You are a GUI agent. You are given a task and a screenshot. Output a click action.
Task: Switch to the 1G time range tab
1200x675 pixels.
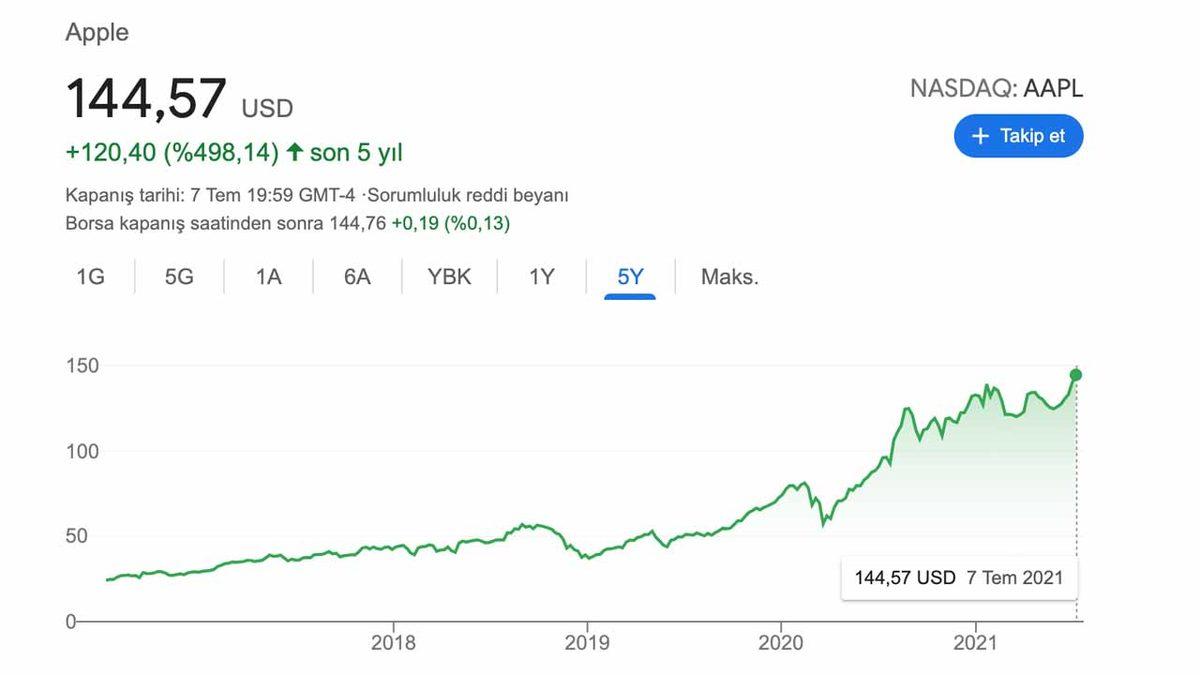coord(89,277)
